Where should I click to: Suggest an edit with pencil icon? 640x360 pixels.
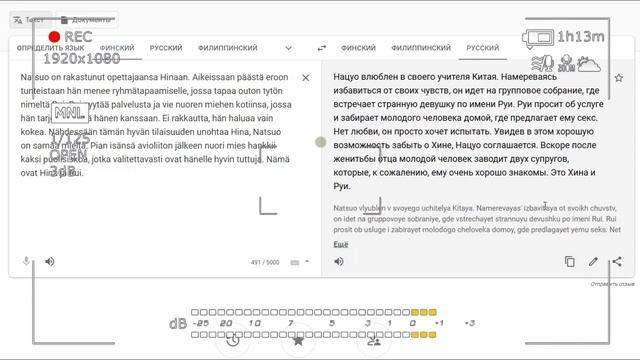[593, 261]
